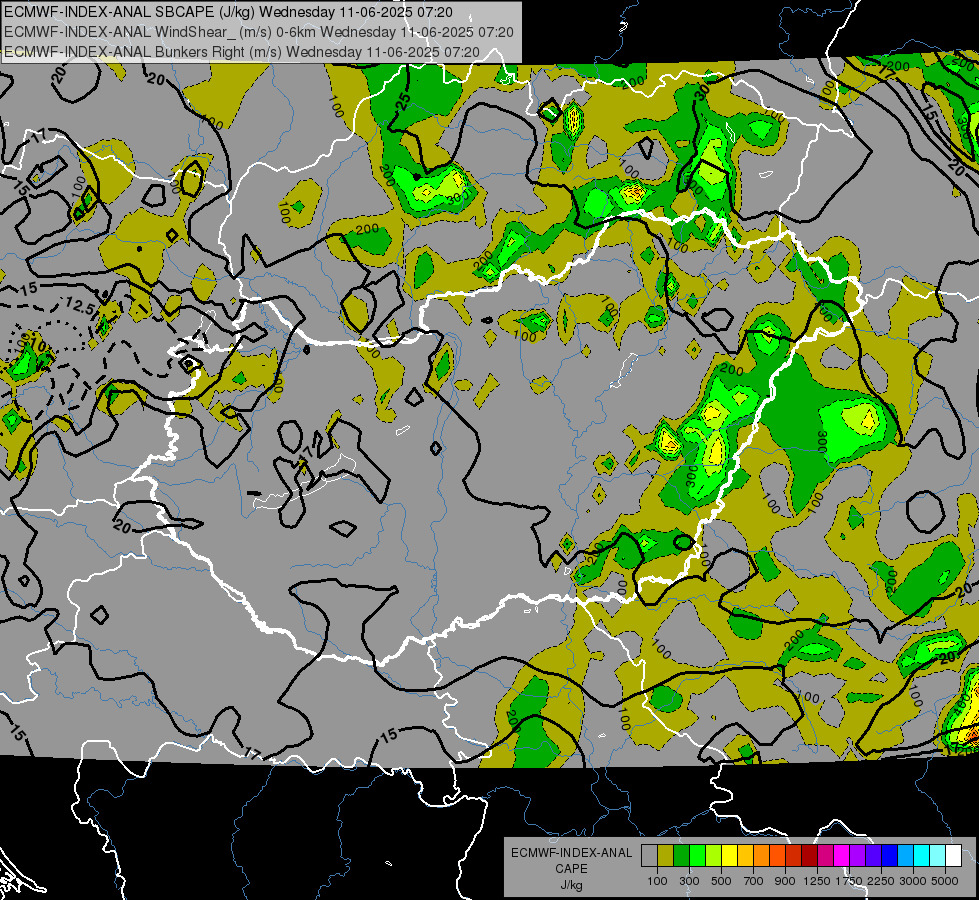Click the J/kg unit label in legend
The height and width of the screenshot is (900, 979).
[571, 885]
